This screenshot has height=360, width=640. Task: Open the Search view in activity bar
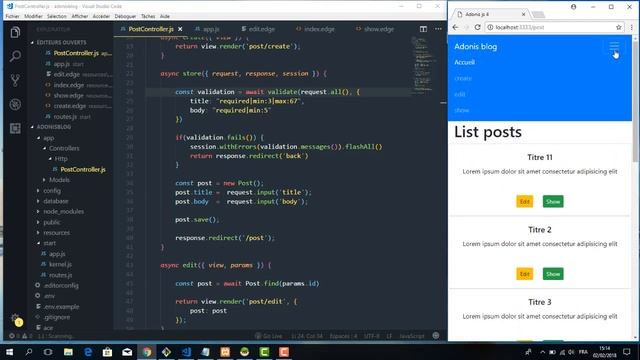pyautogui.click(x=15, y=56)
